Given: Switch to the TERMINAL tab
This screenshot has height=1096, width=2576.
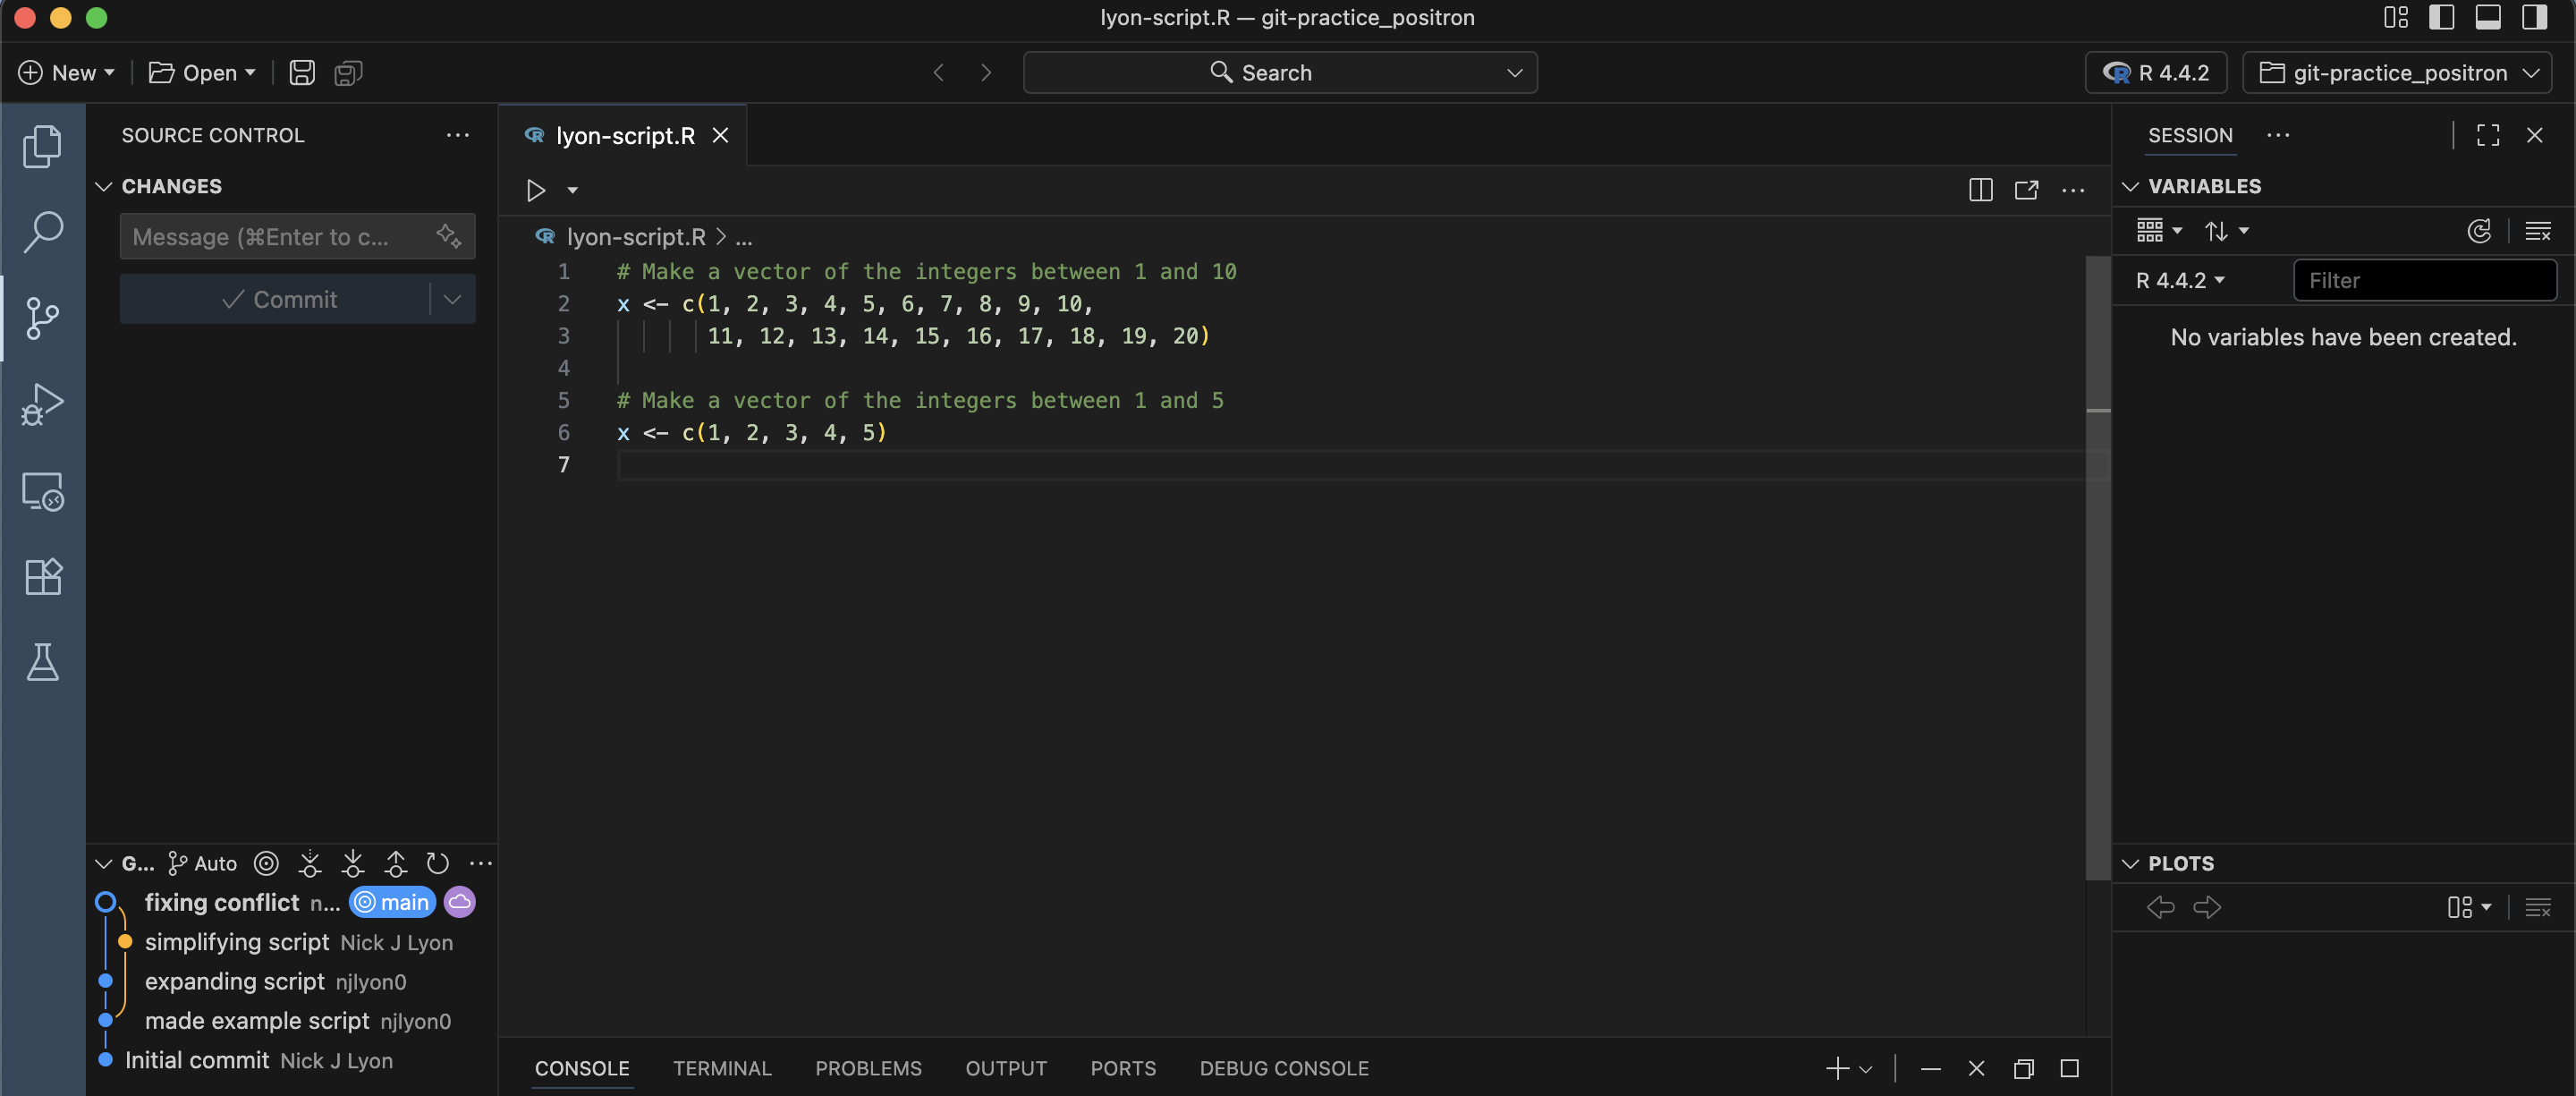Looking at the screenshot, I should point(721,1068).
